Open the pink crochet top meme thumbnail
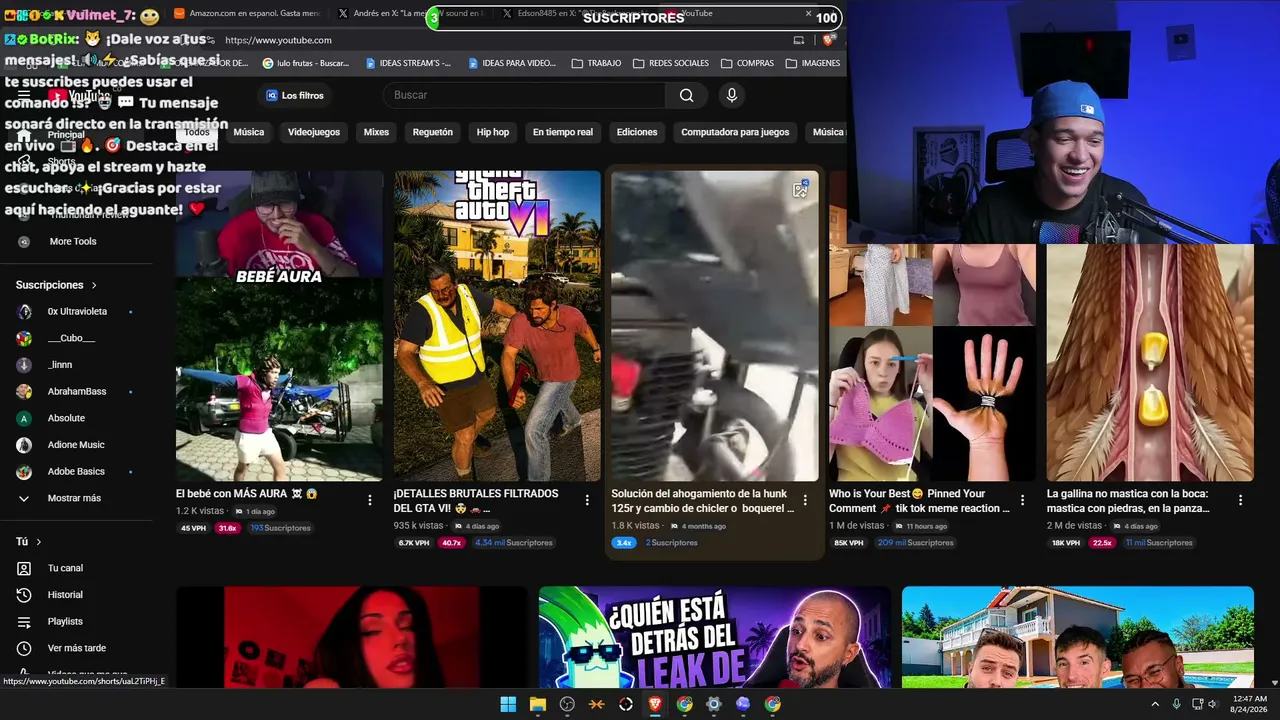Viewport: 1280px width, 720px height. point(932,362)
